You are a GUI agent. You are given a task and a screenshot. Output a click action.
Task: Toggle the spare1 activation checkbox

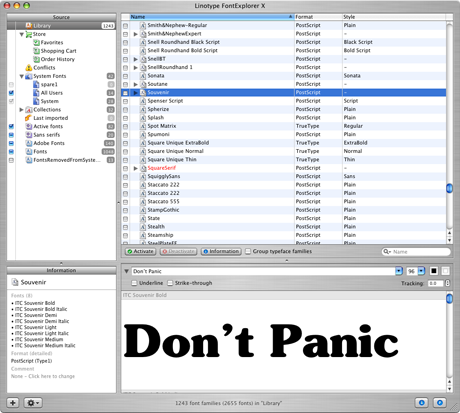pos(11,84)
